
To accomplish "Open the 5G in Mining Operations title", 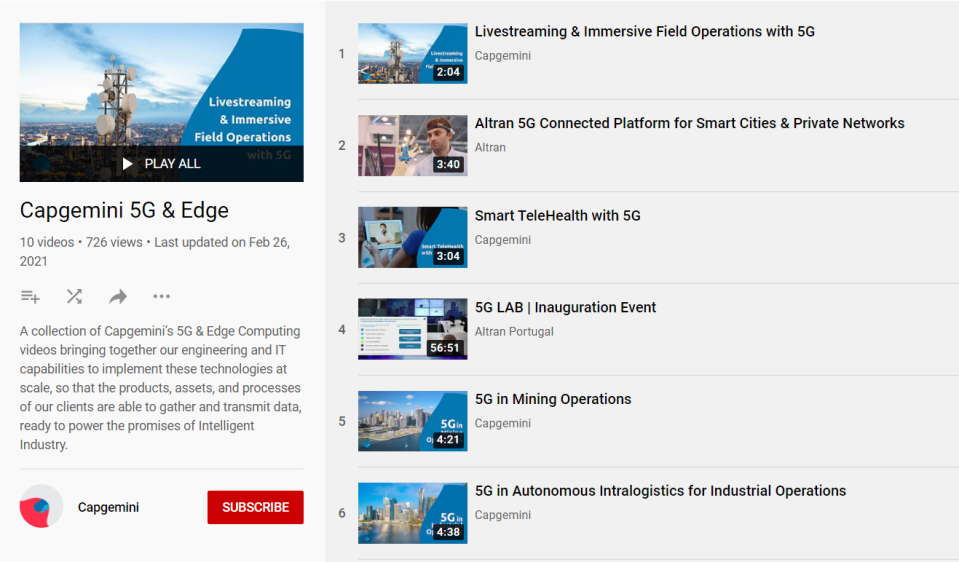I will click(x=552, y=399).
